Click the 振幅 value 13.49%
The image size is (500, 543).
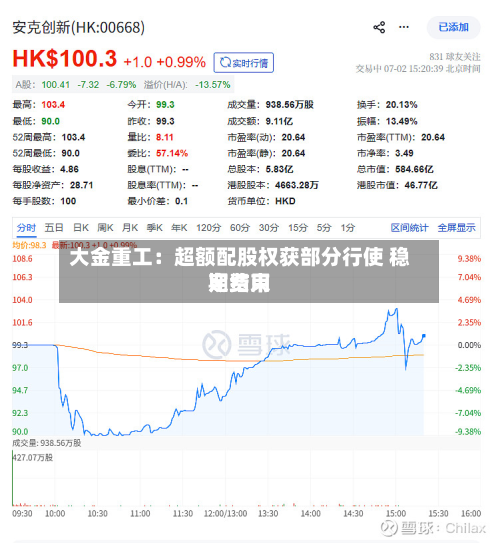pos(402,121)
